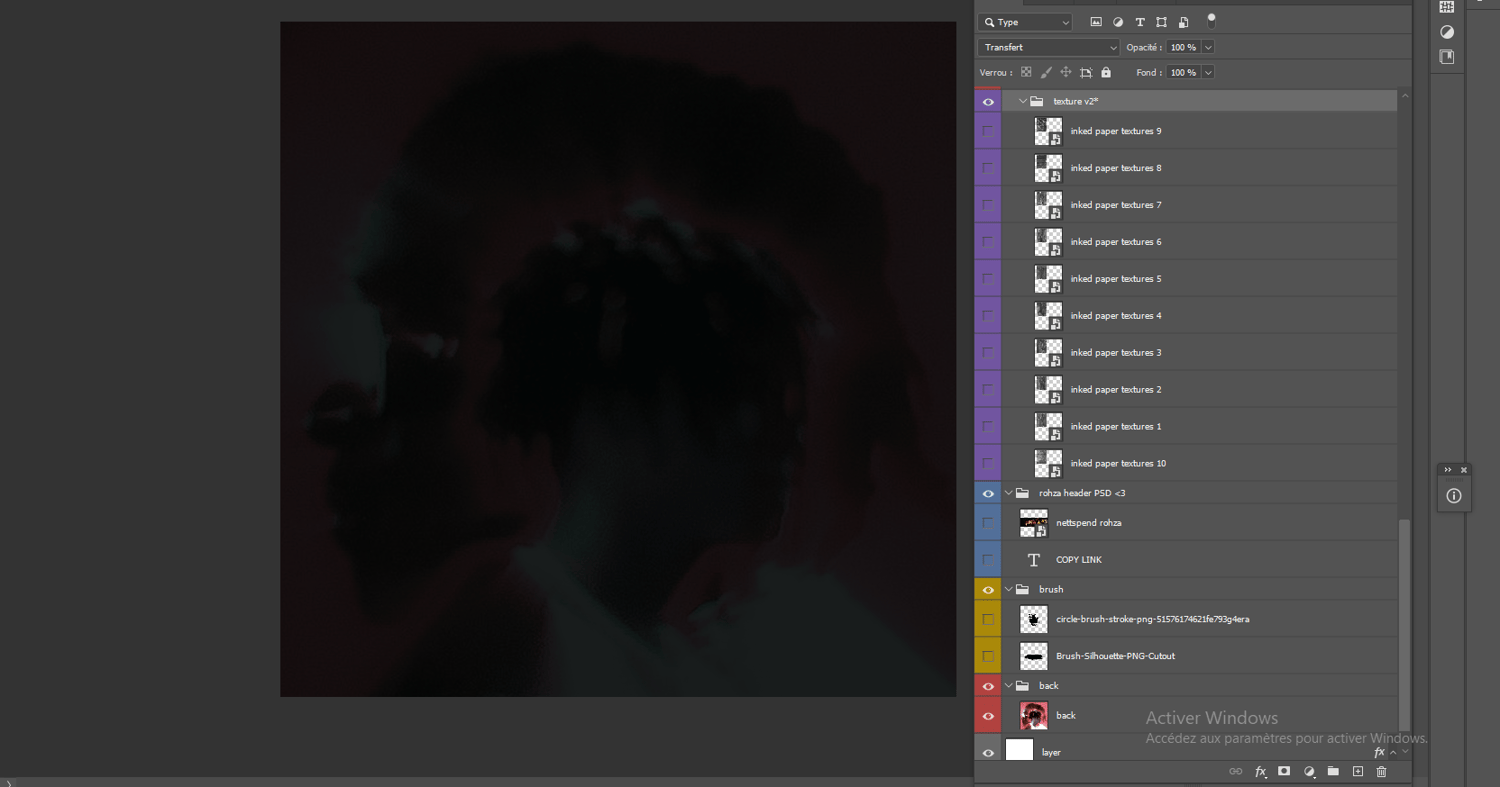Viewport: 1500px width, 787px height.
Task: Filter layers by shape layers icon
Action: tap(1162, 22)
